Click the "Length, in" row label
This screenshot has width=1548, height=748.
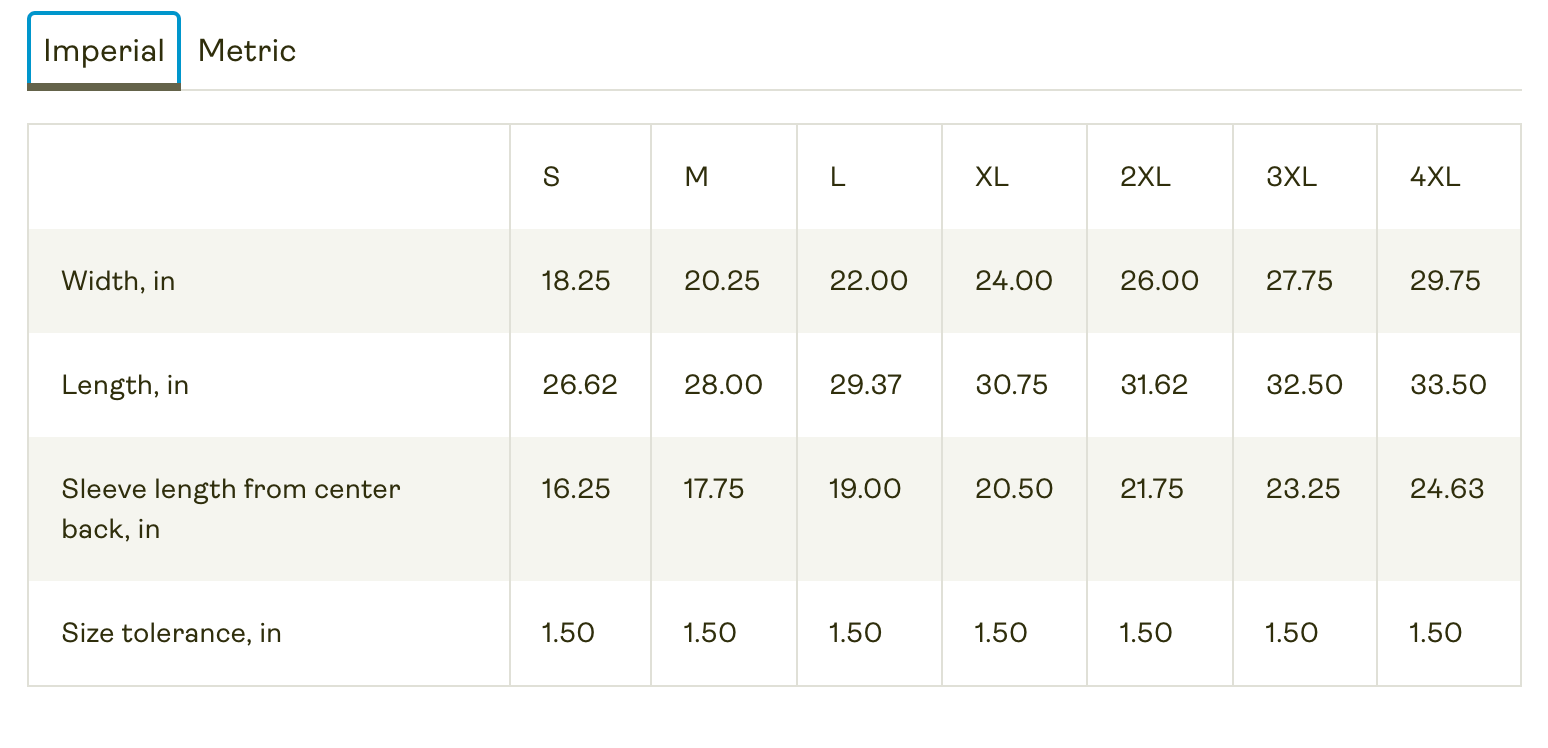[125, 385]
